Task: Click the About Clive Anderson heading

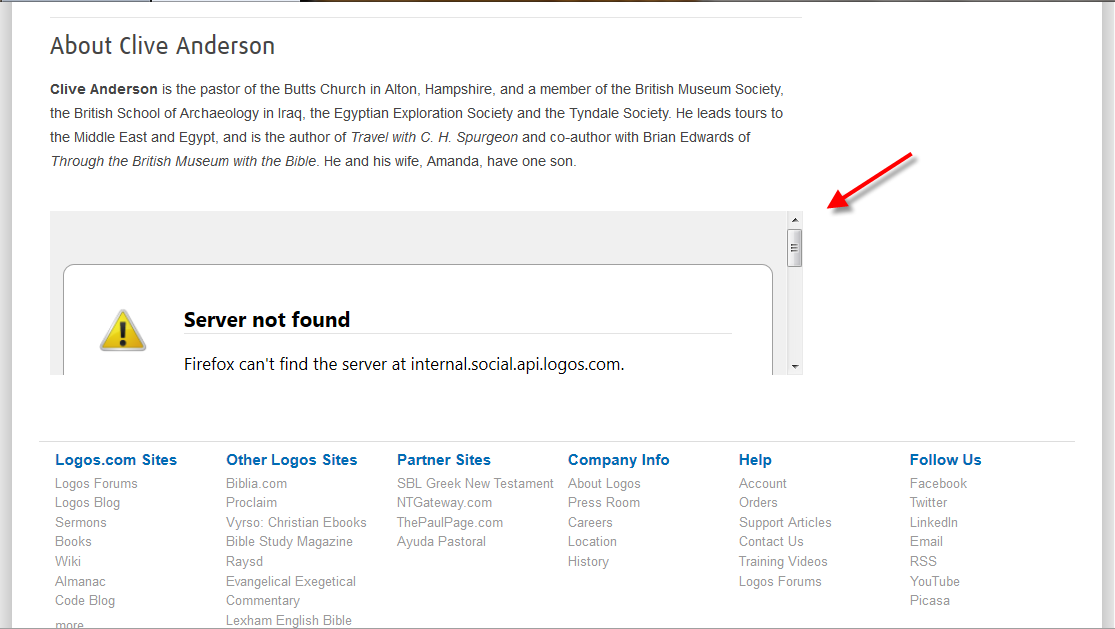Action: tap(162, 45)
